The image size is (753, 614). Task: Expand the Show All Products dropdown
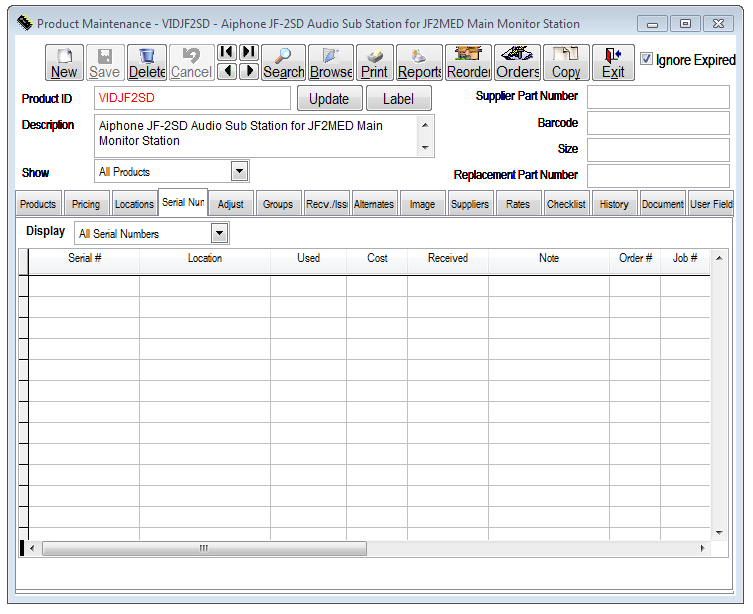(239, 172)
